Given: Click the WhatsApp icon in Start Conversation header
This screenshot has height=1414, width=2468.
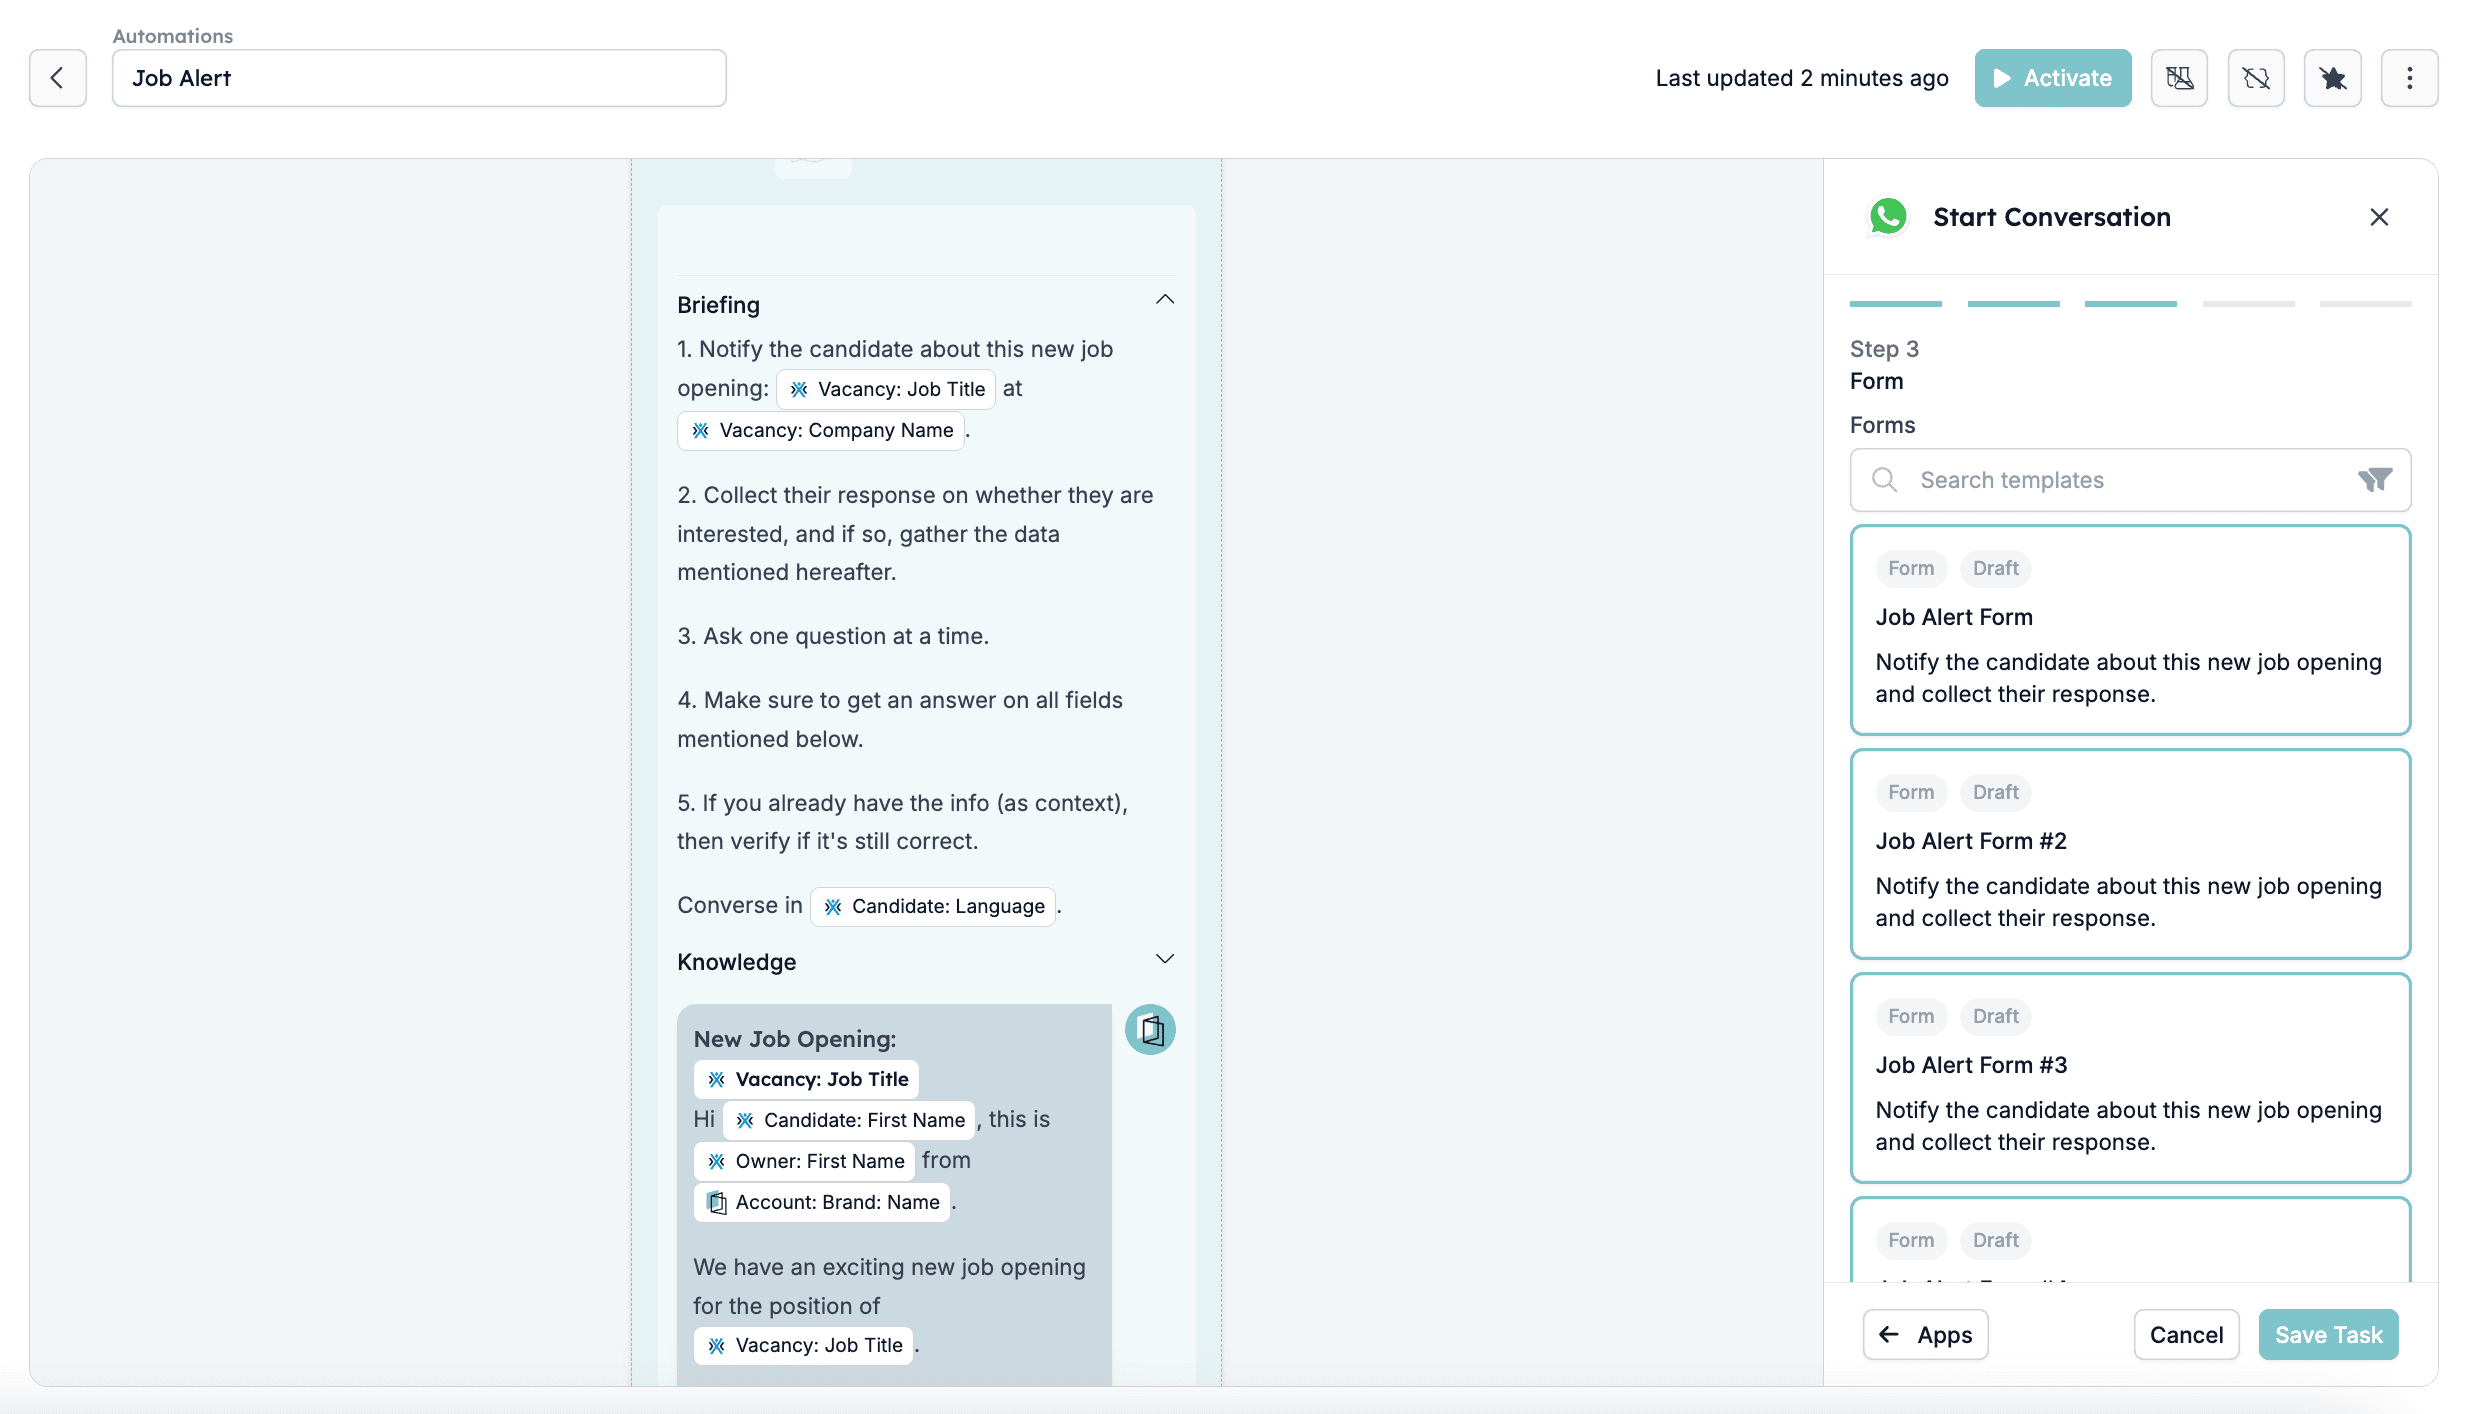Looking at the screenshot, I should click(1888, 217).
